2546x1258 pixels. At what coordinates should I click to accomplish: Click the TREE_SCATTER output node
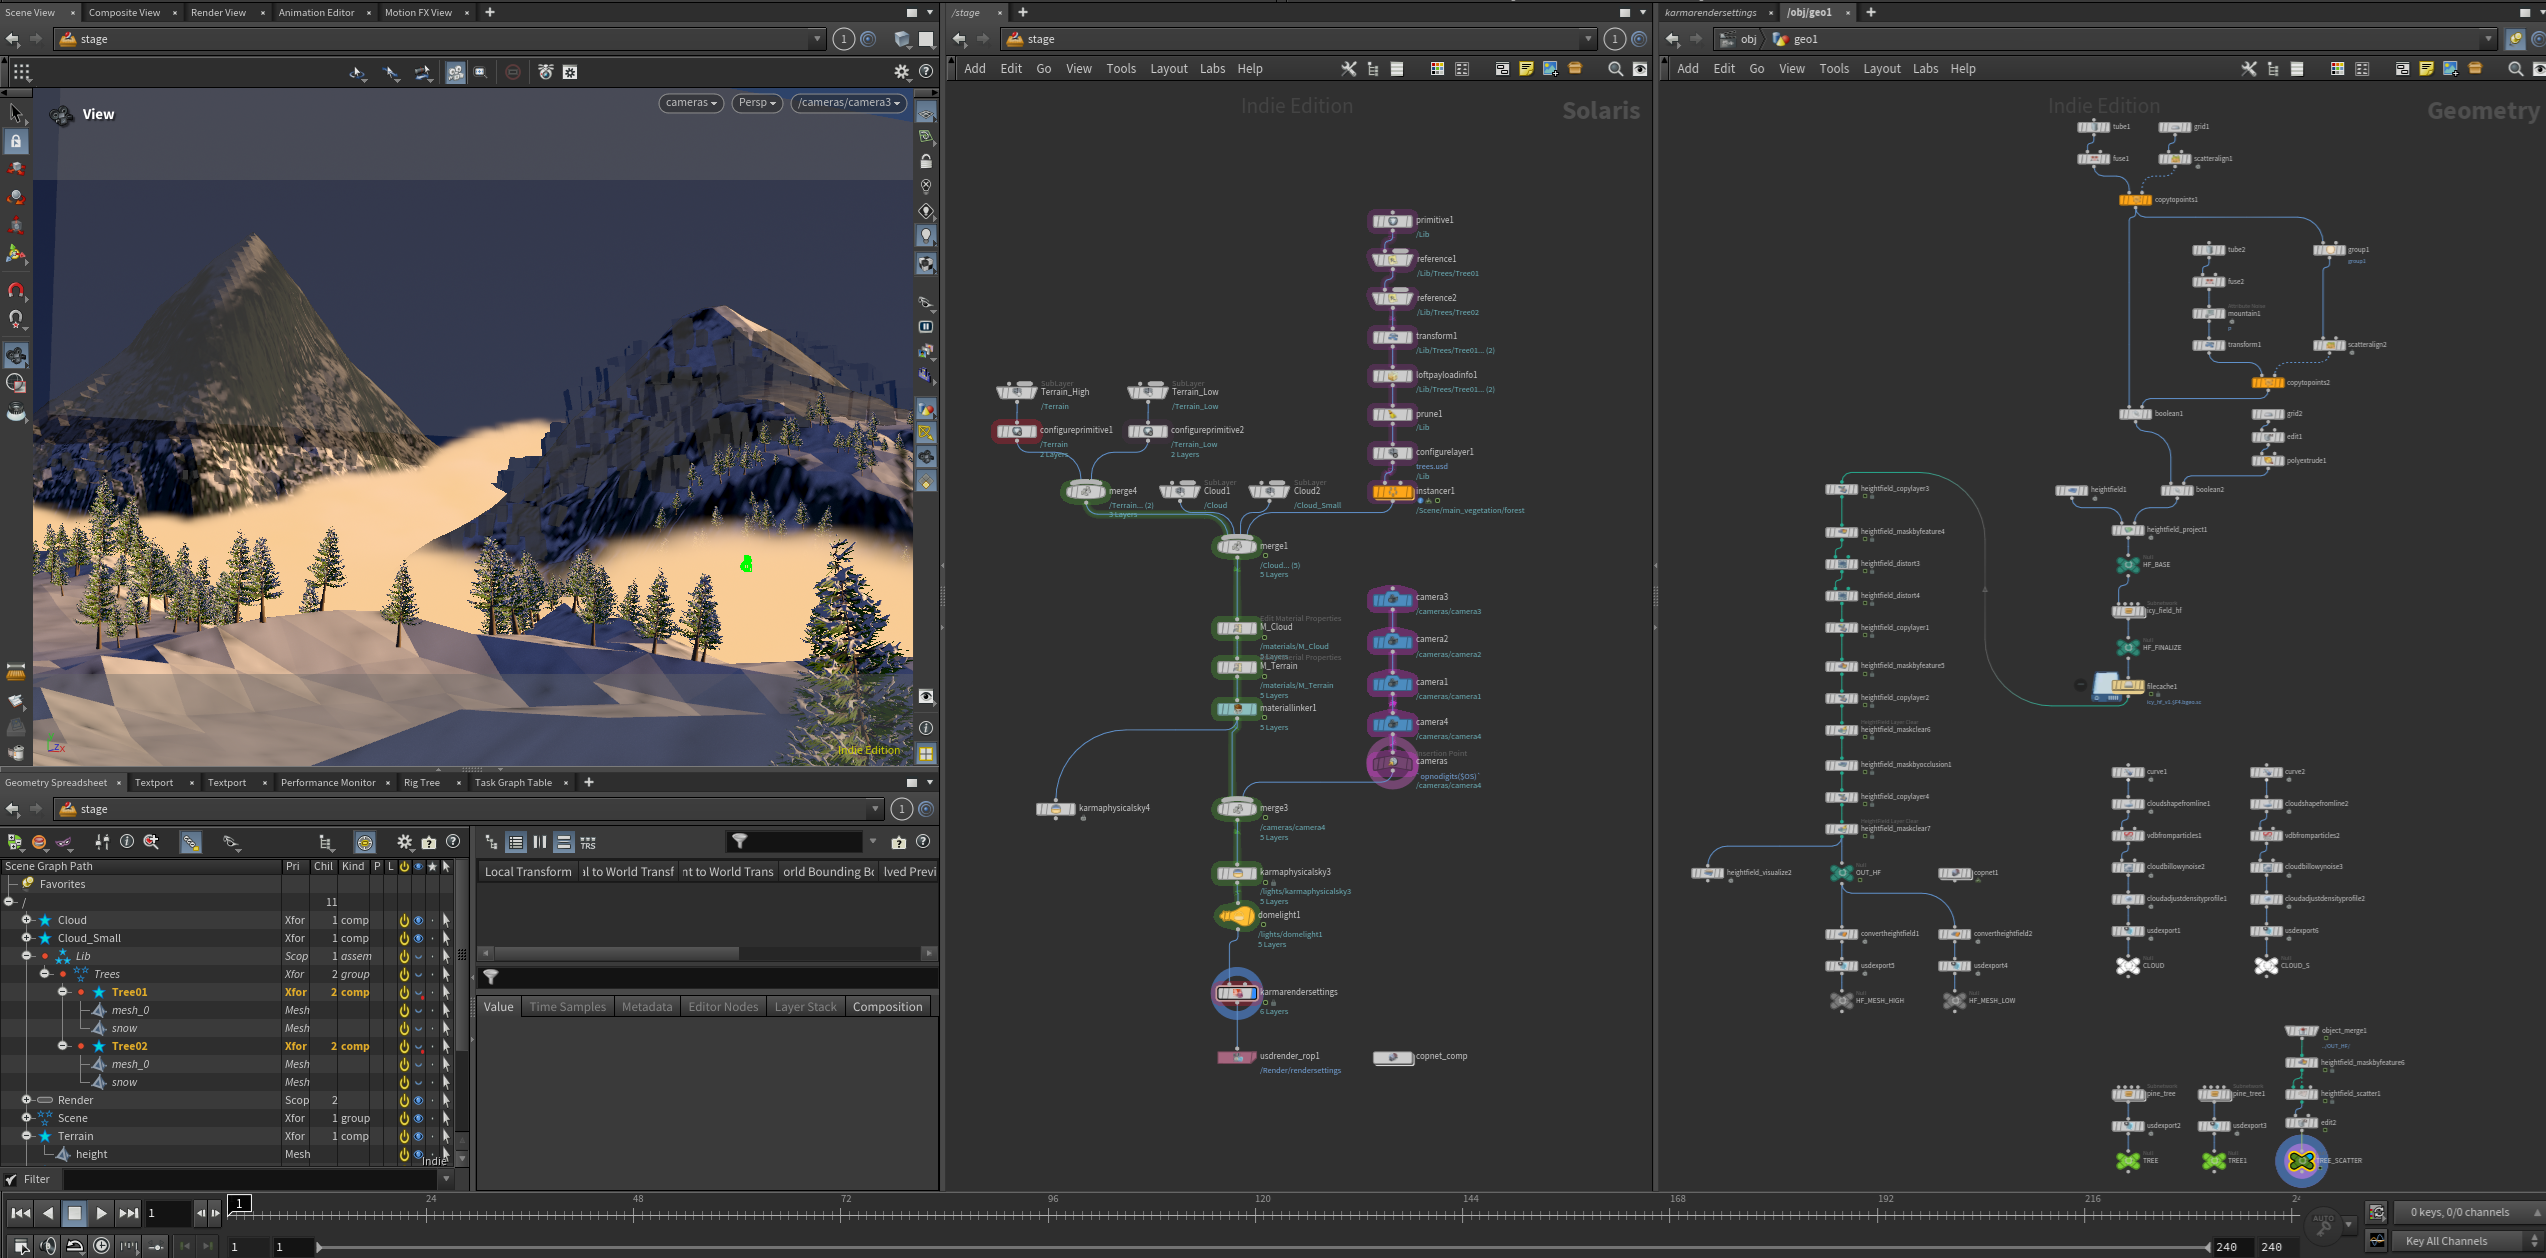(2301, 1160)
